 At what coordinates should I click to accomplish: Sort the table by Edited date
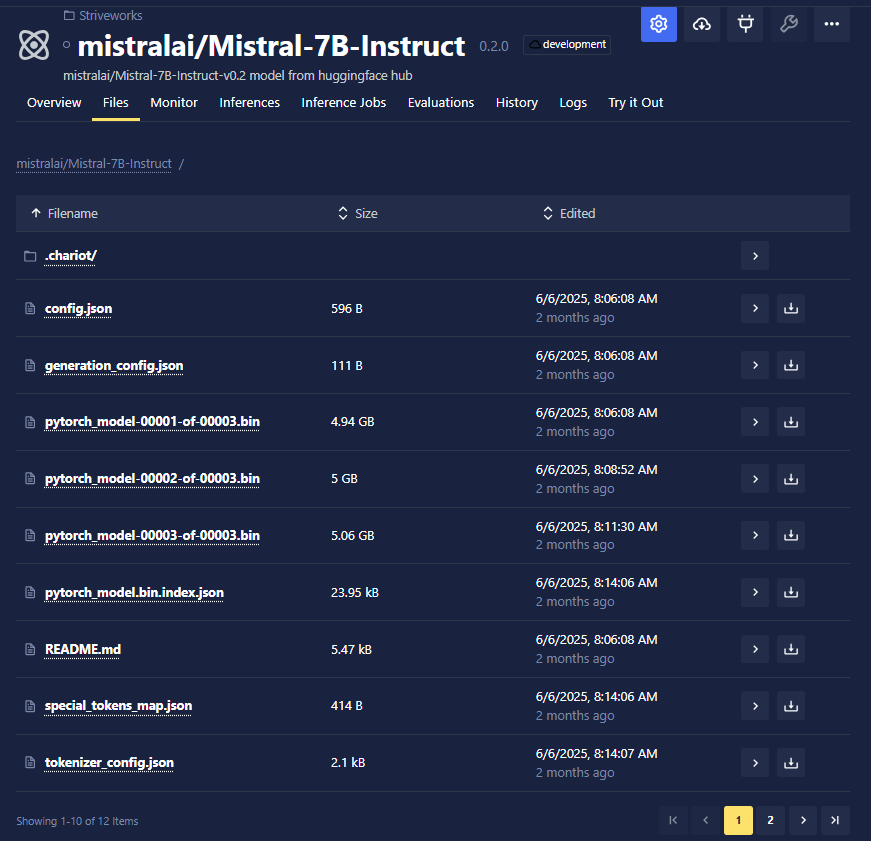[x=569, y=213]
